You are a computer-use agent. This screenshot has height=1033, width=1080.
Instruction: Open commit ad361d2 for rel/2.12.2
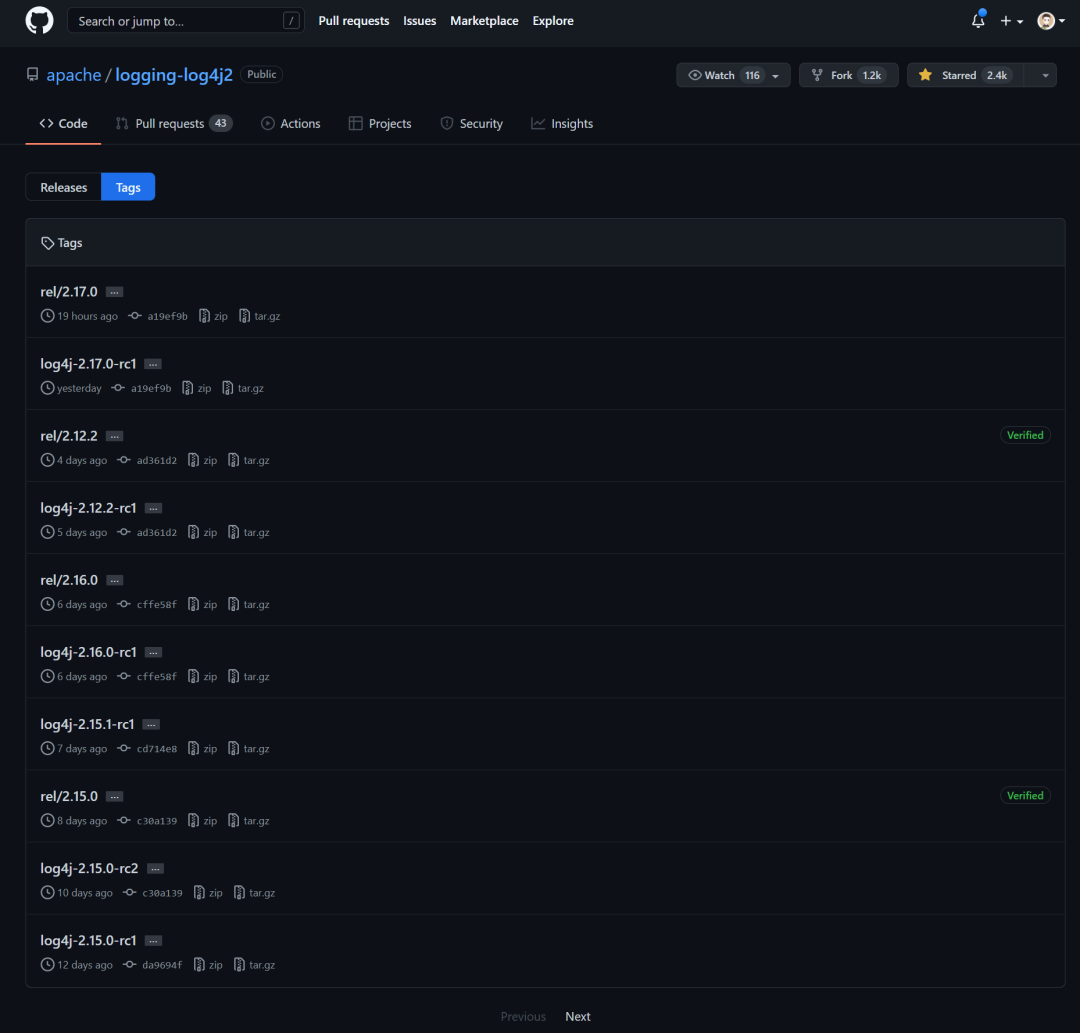(x=157, y=460)
